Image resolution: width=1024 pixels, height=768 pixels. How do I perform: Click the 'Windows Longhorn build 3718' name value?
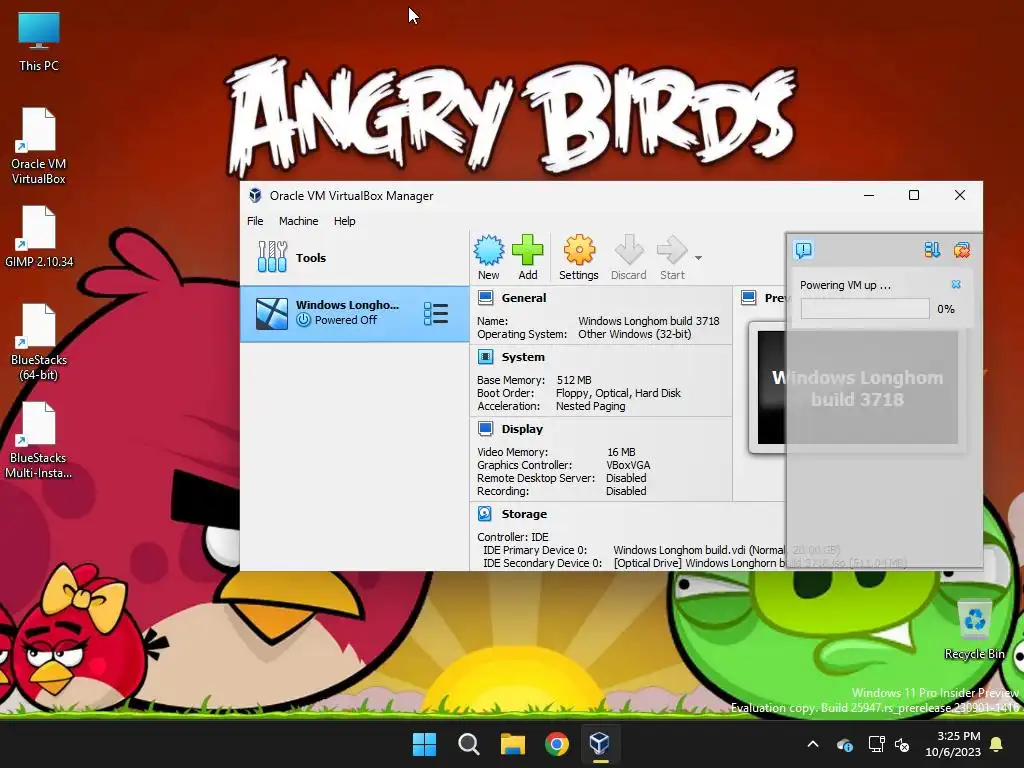648,321
